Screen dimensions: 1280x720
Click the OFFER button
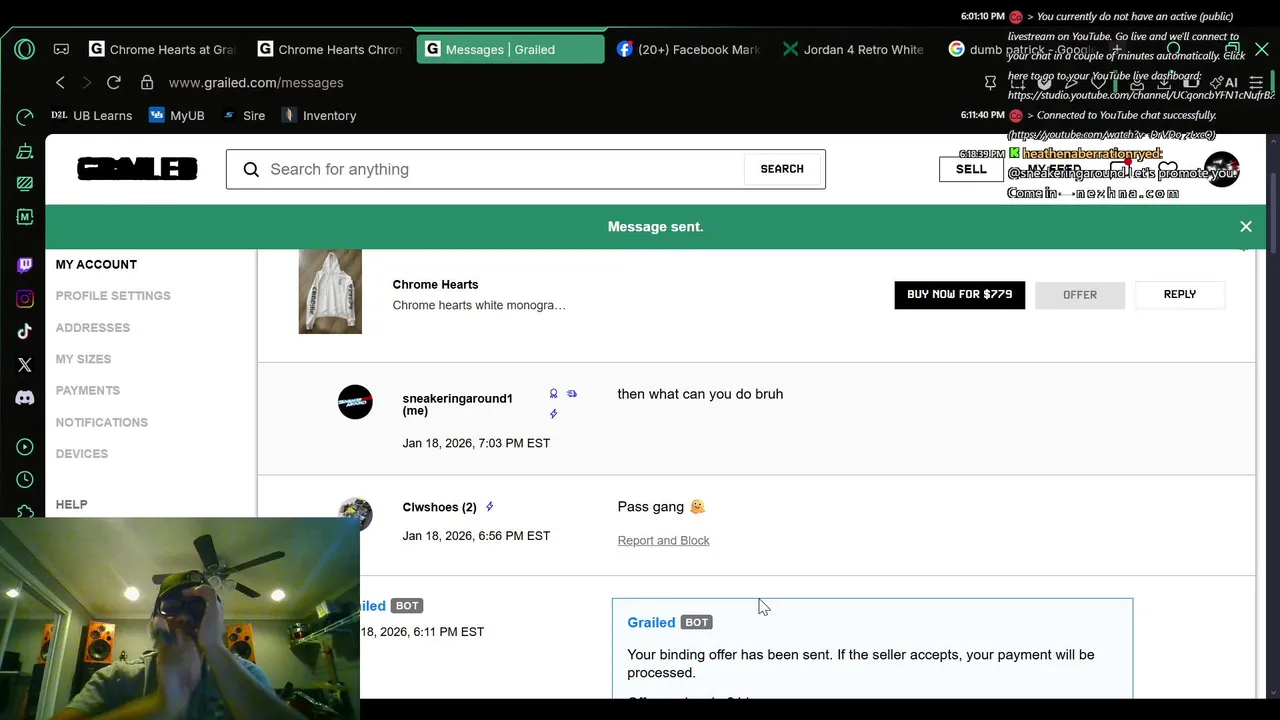1080,295
